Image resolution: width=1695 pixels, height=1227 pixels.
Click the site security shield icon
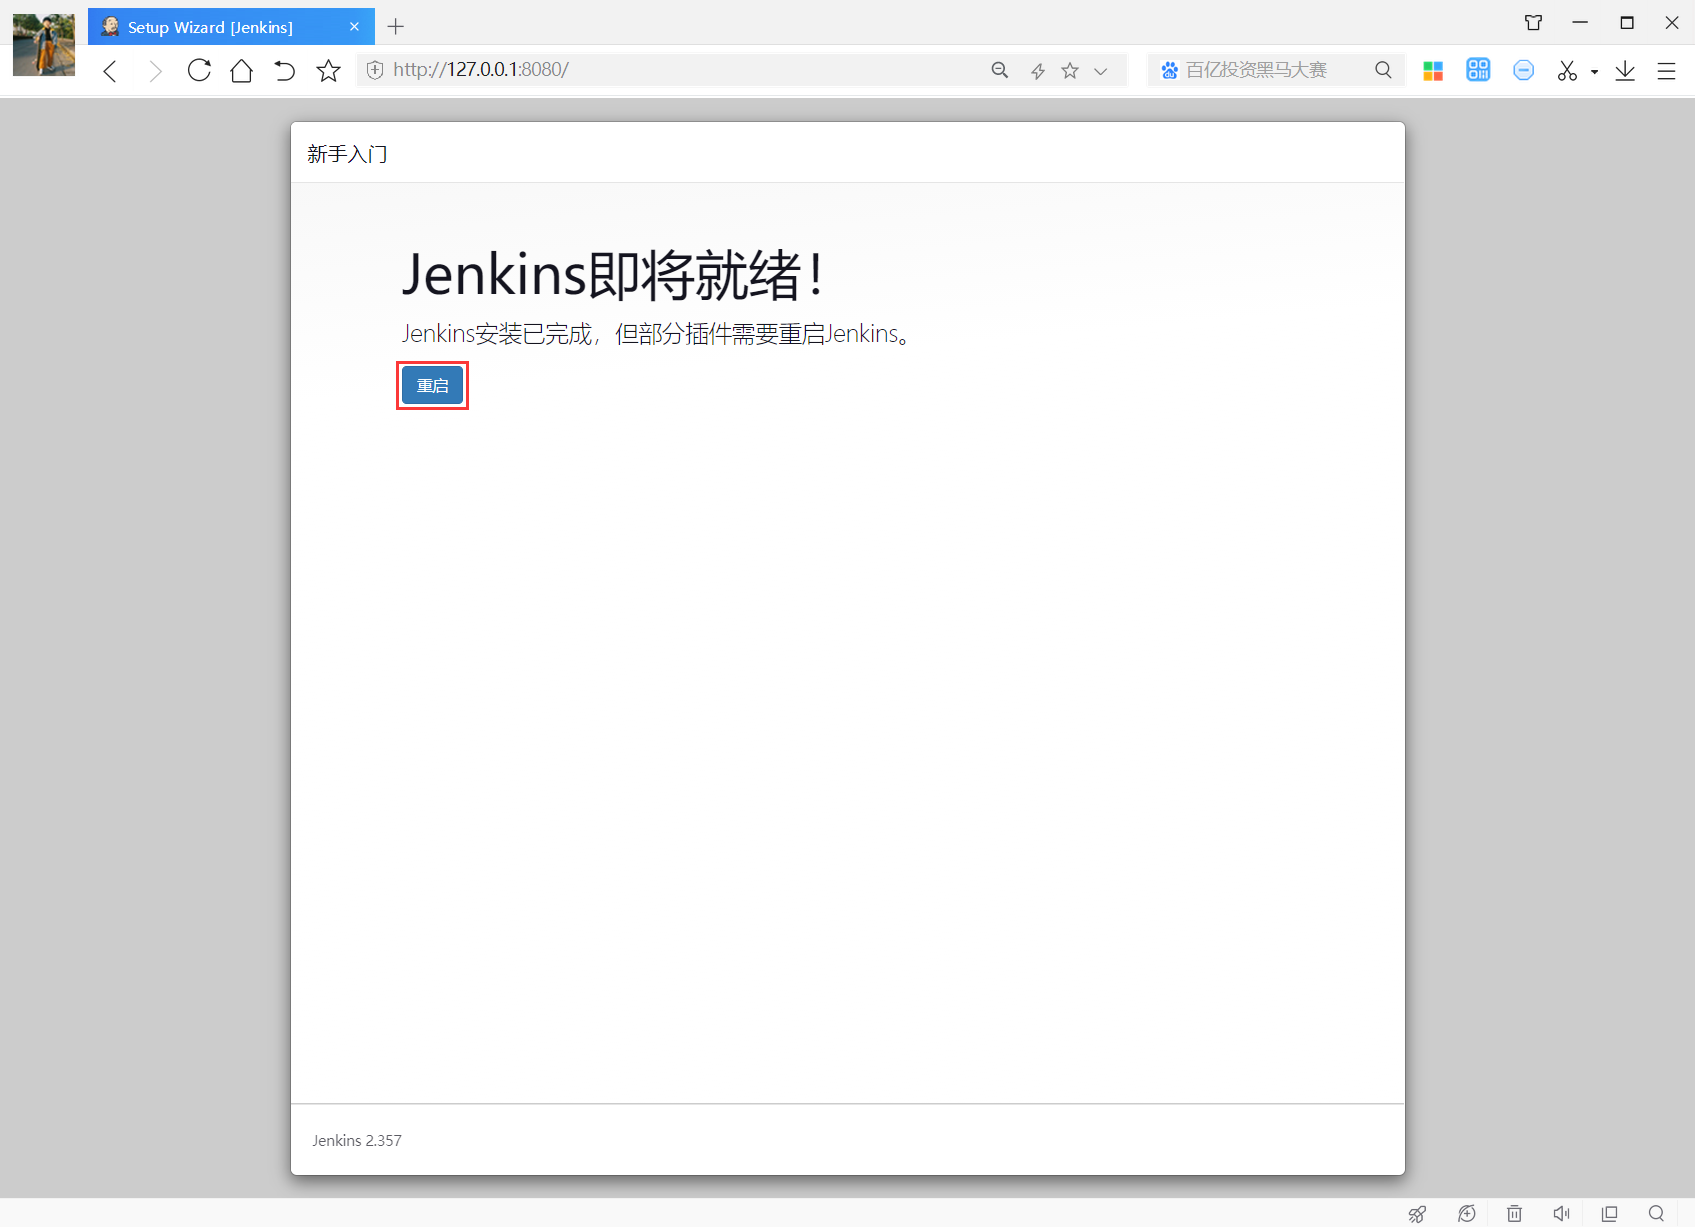pyautogui.click(x=375, y=70)
